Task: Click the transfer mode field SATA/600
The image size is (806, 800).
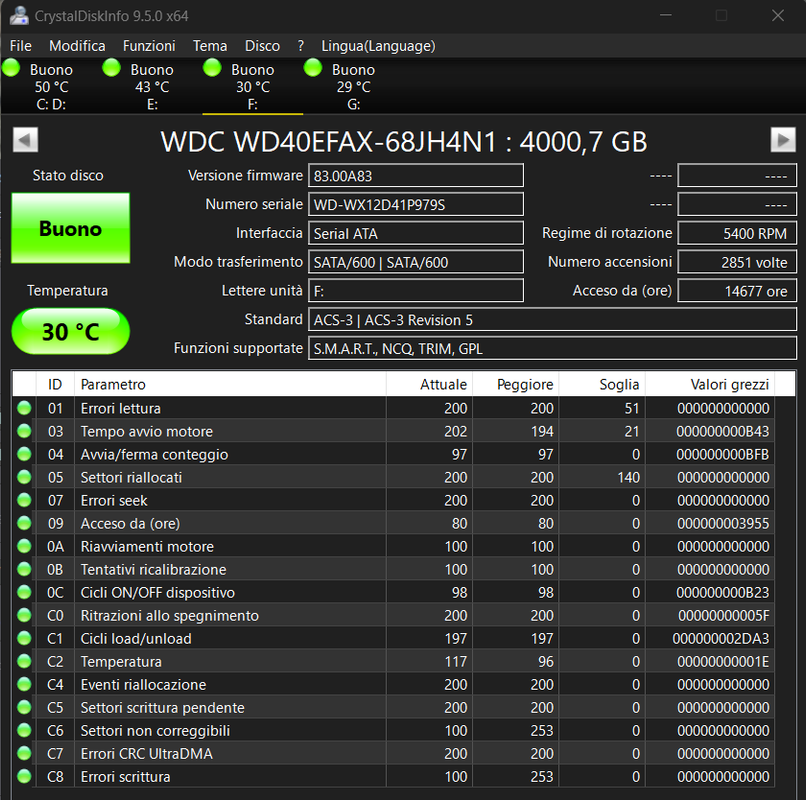Action: pos(416,262)
